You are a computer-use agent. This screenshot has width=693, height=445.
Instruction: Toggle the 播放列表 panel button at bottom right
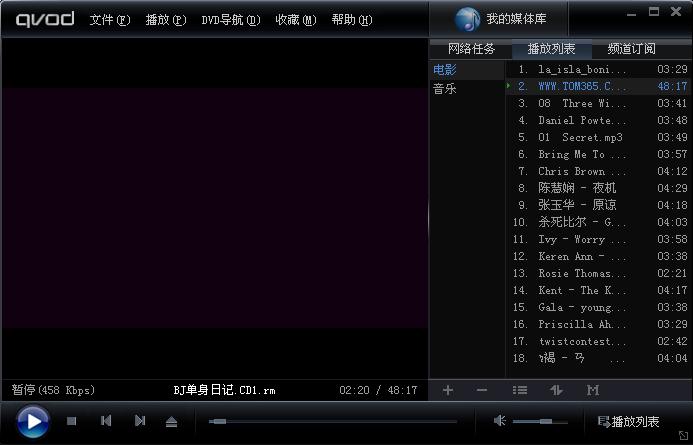628,421
